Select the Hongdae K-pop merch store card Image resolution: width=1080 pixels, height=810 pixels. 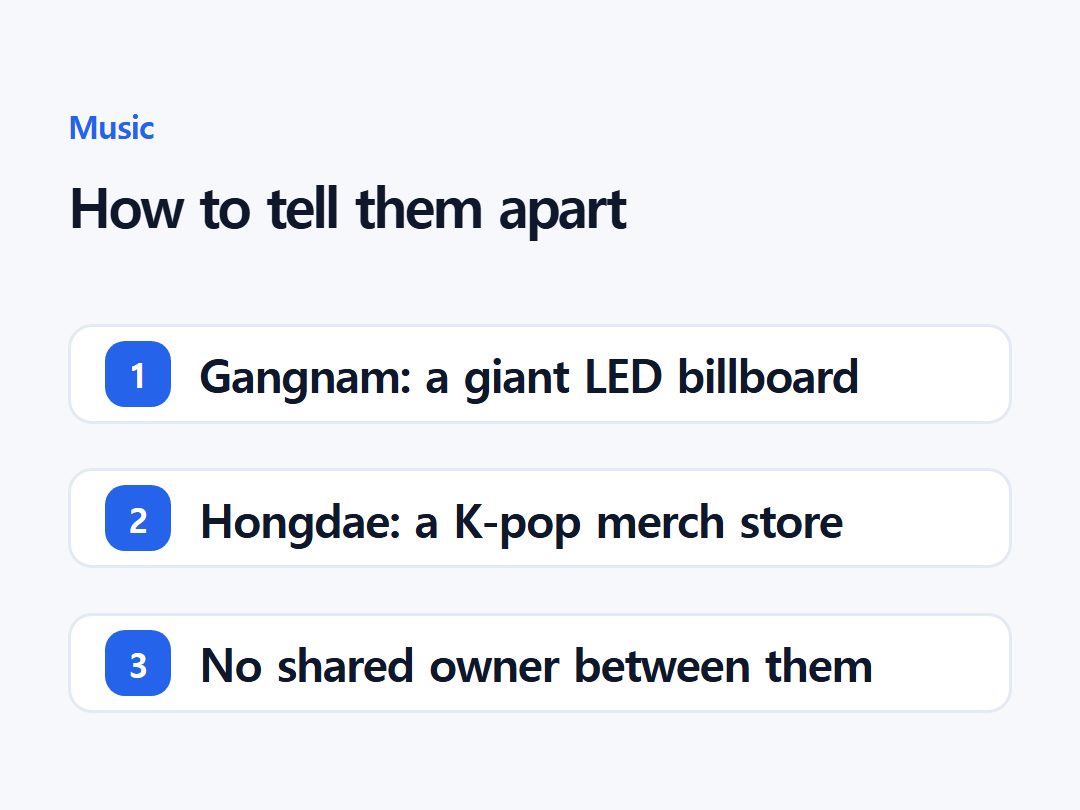click(540, 518)
